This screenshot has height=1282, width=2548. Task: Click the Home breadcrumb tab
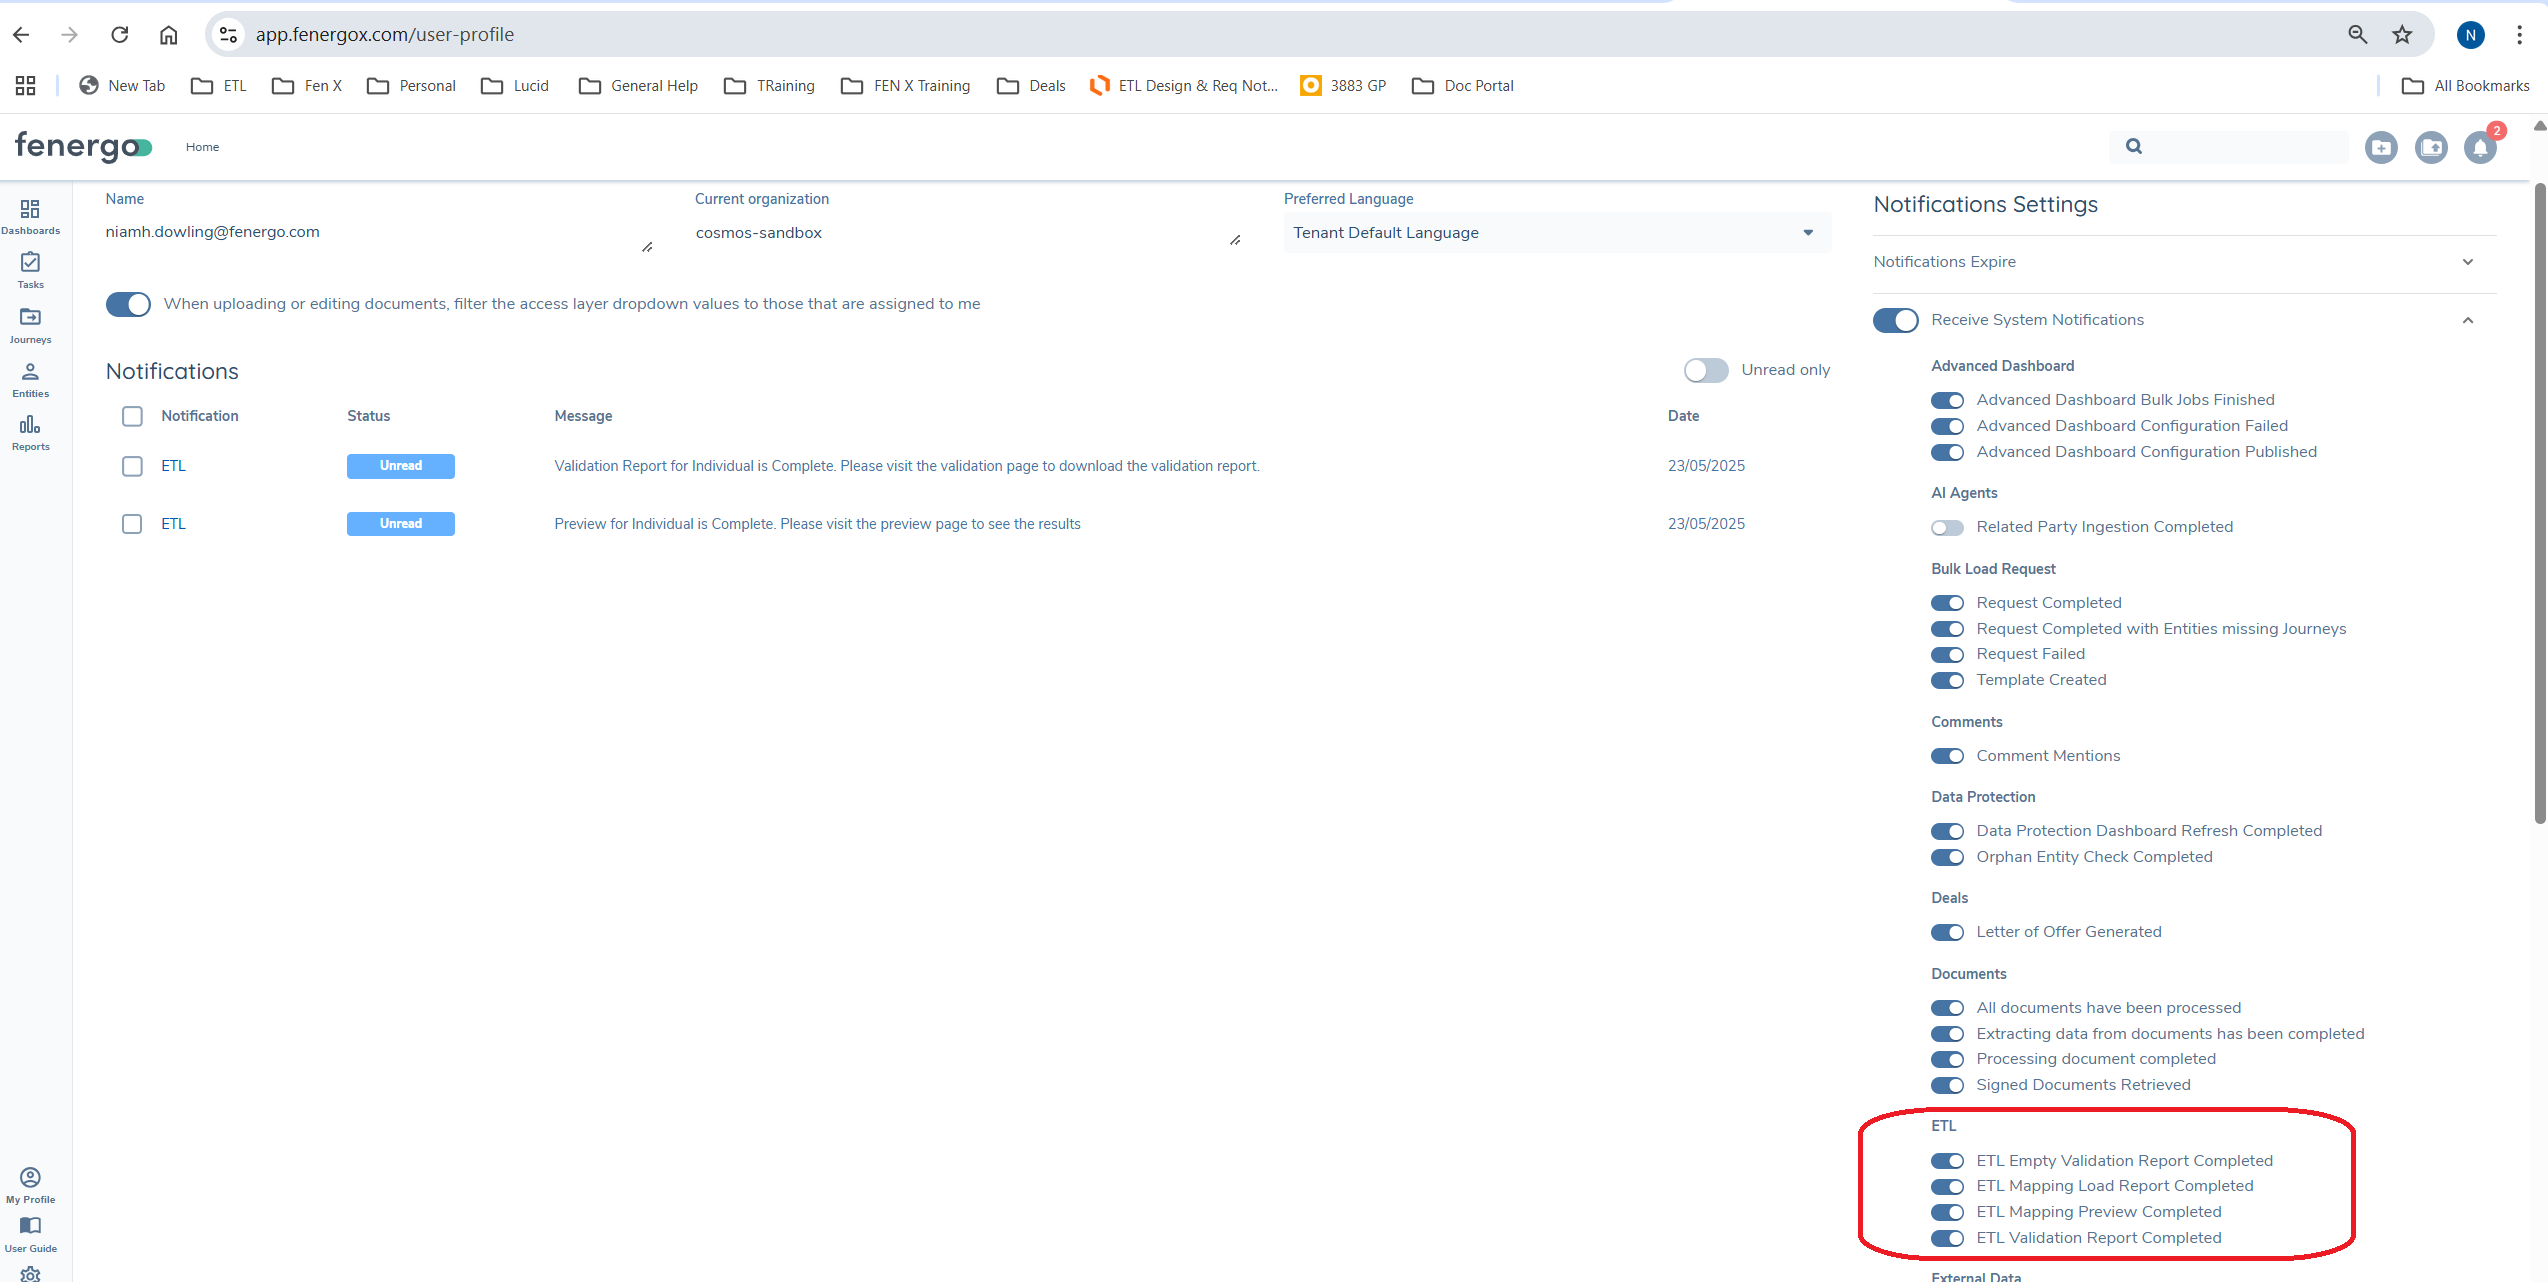click(202, 147)
